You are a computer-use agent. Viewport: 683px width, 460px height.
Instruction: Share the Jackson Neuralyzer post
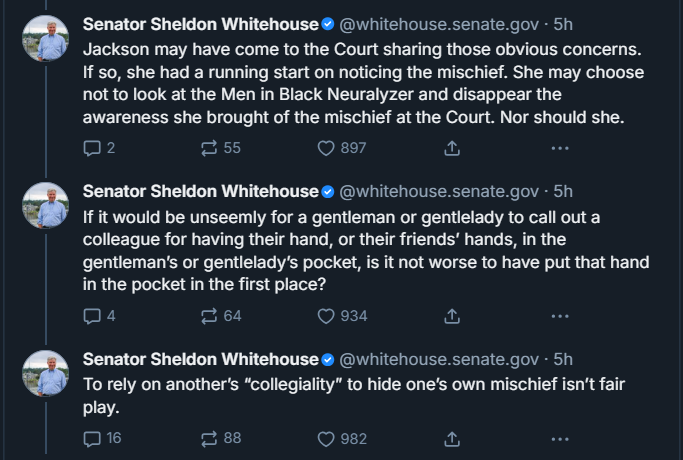(452, 148)
